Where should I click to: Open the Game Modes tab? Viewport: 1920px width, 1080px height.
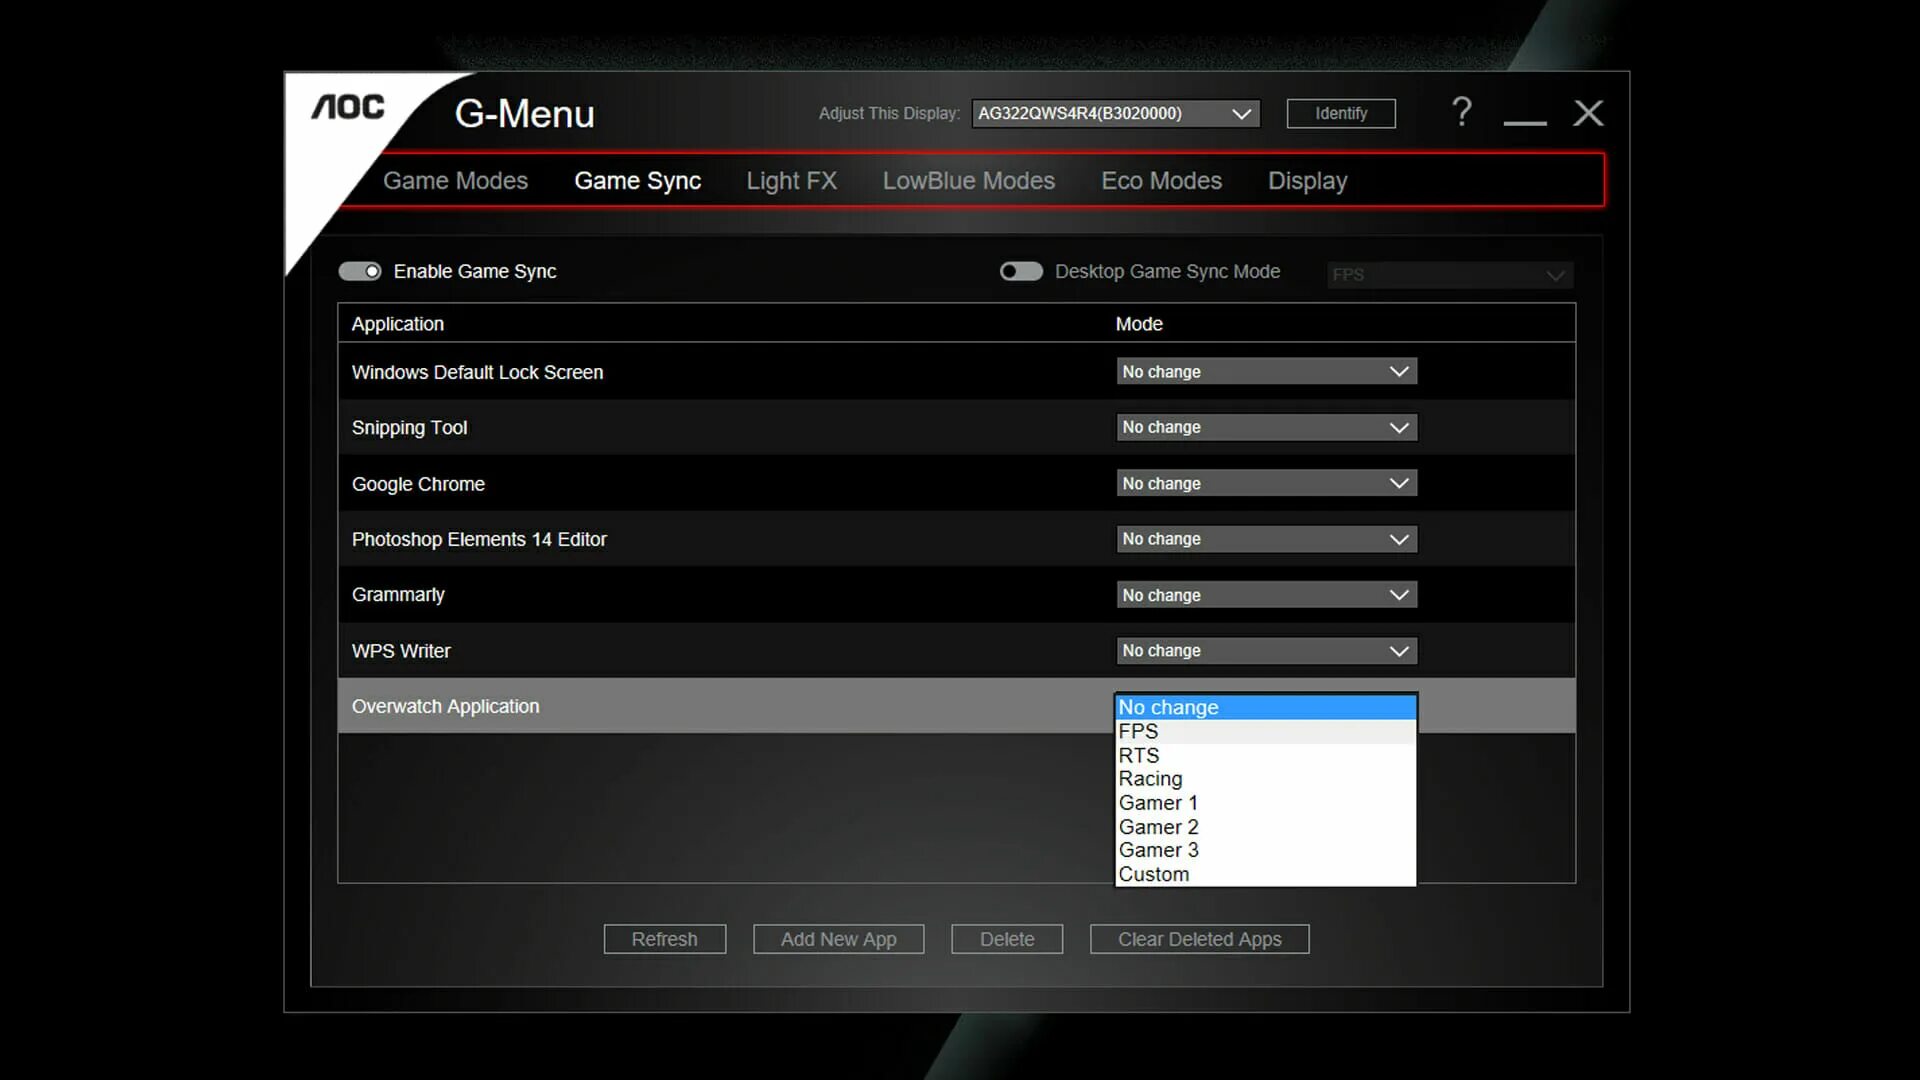click(455, 181)
